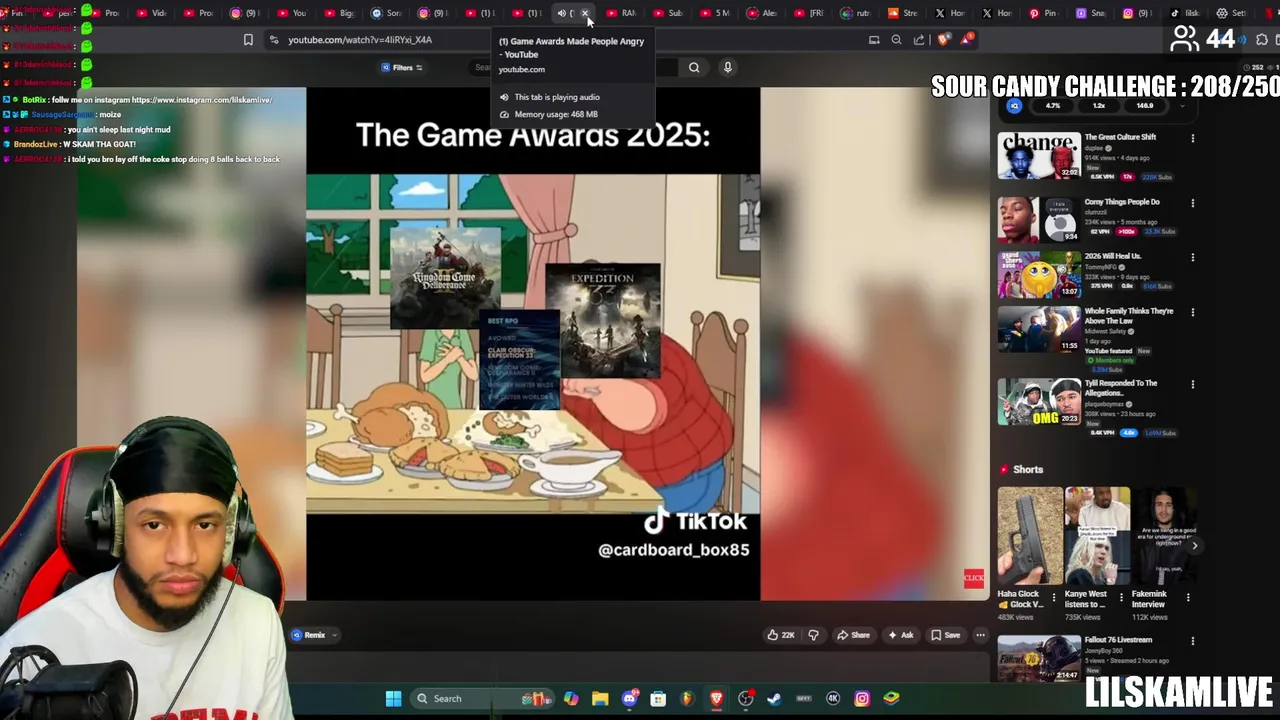Open Windows Start menu
Screen dimensions: 1280x720
point(393,699)
